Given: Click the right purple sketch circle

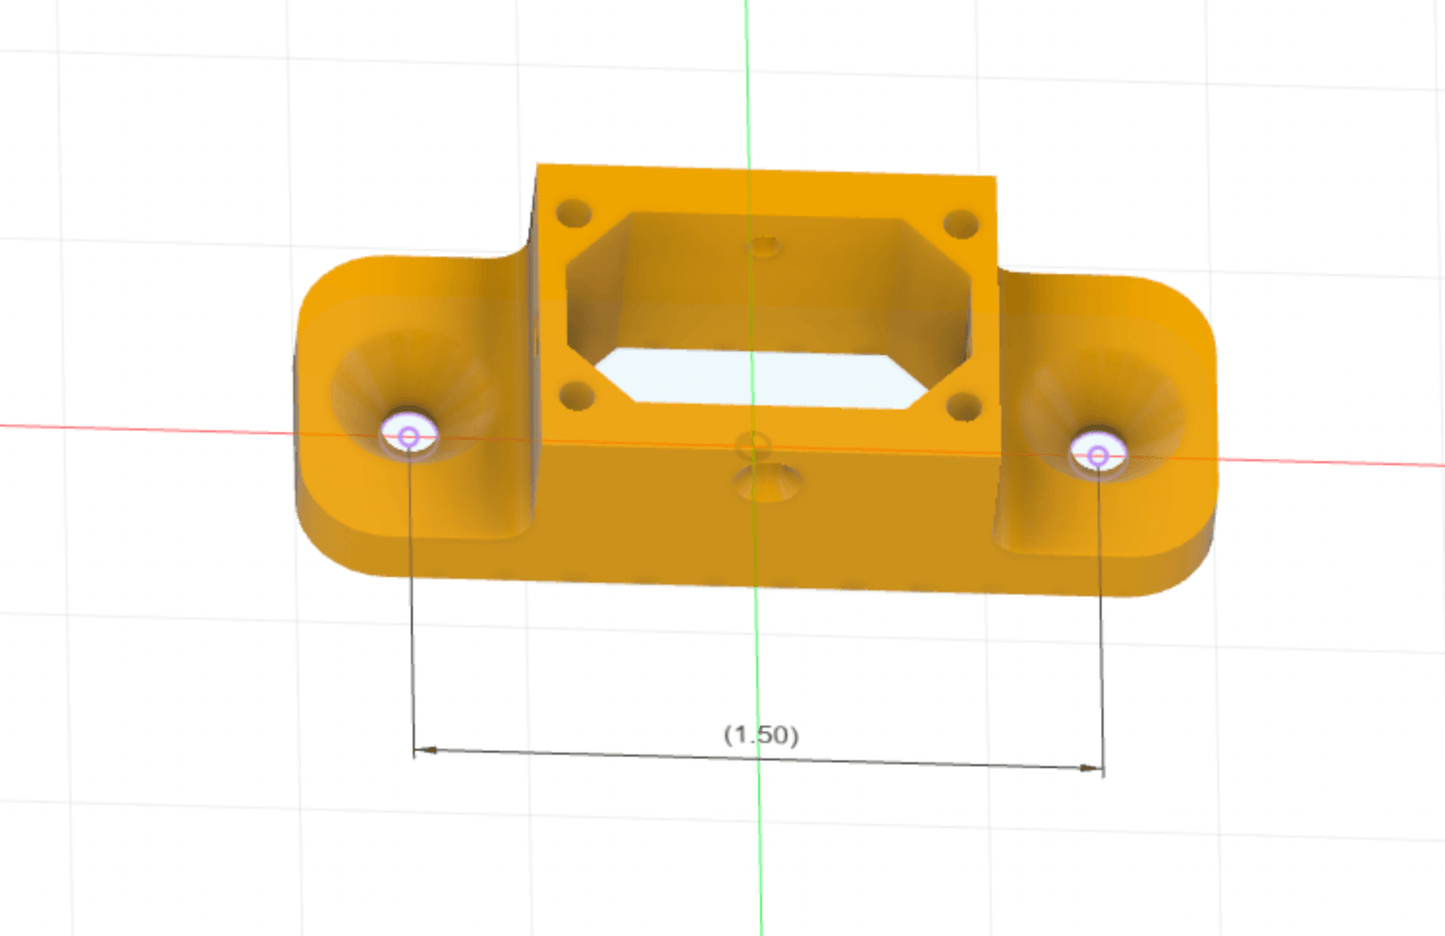Looking at the screenshot, I should pos(1098,456).
